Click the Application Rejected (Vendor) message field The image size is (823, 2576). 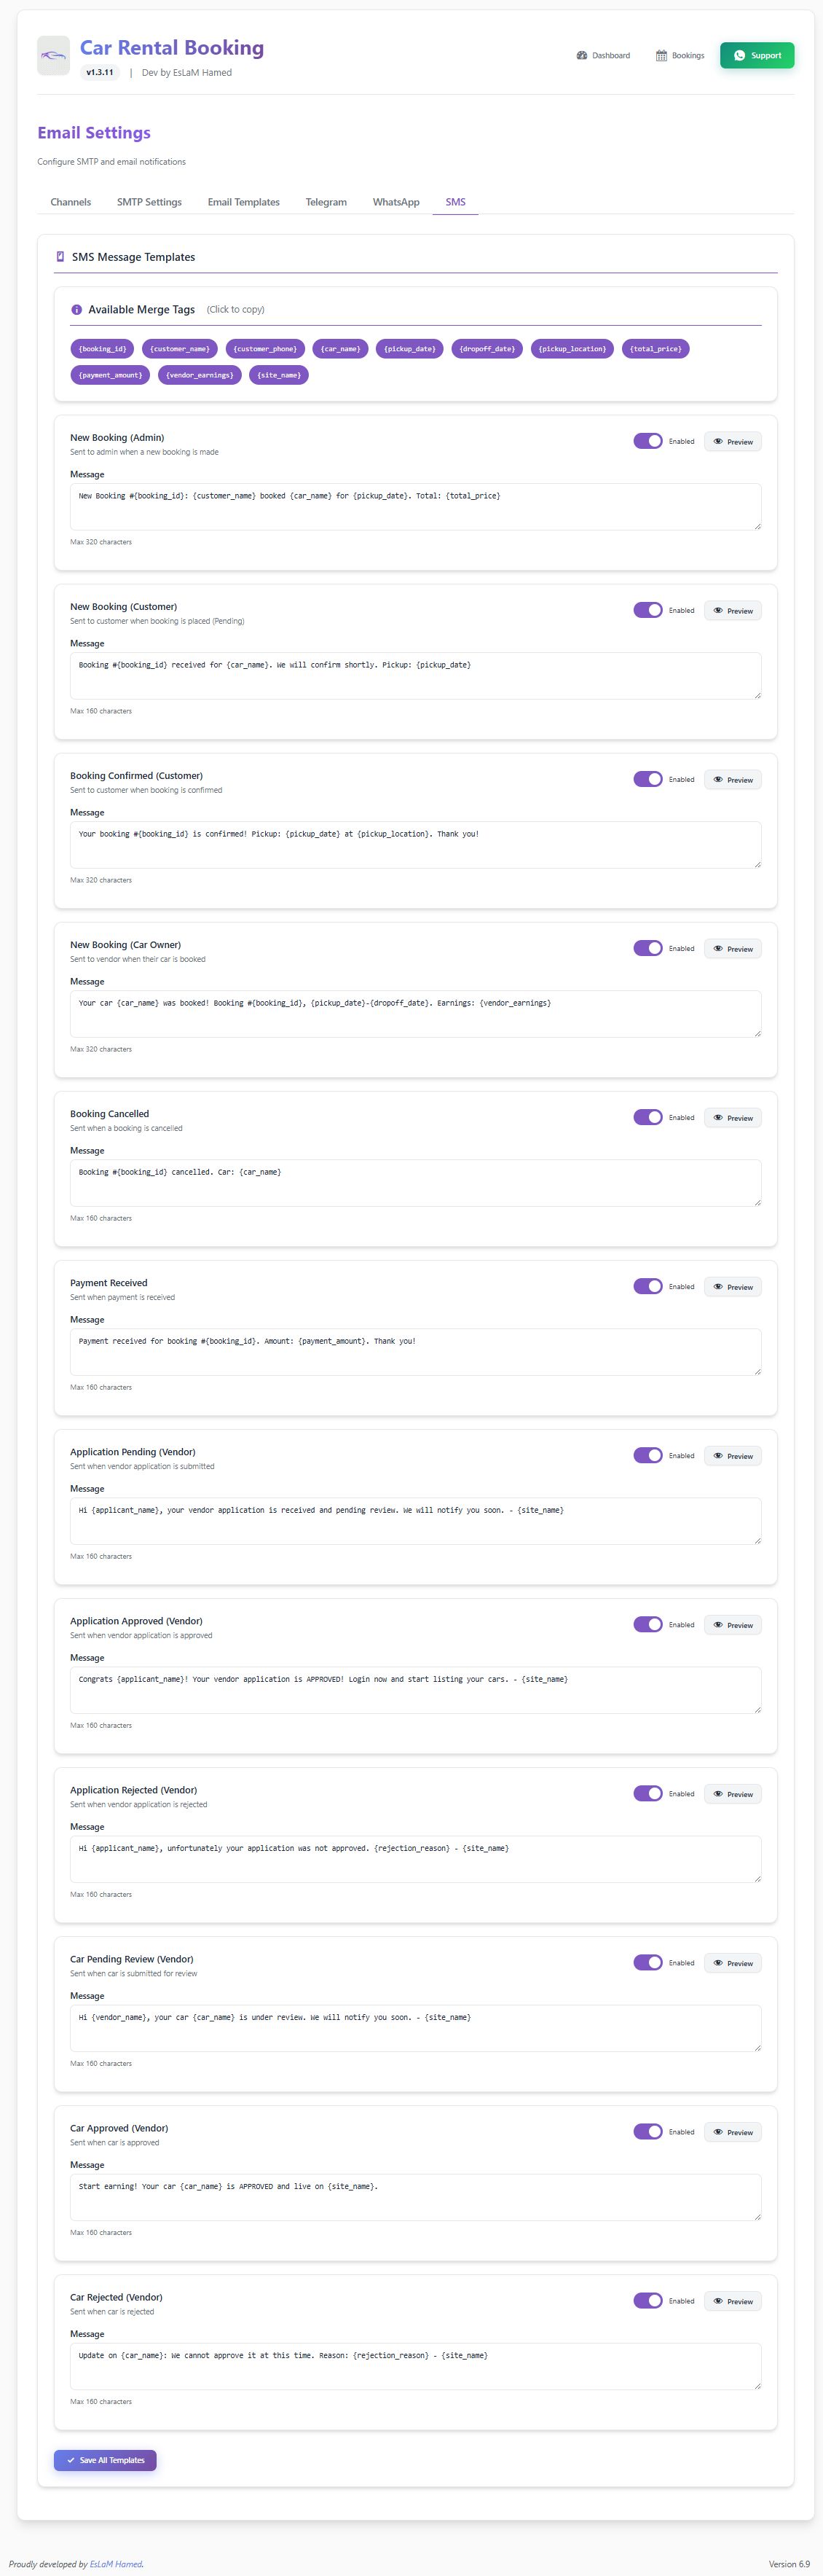coord(415,1858)
